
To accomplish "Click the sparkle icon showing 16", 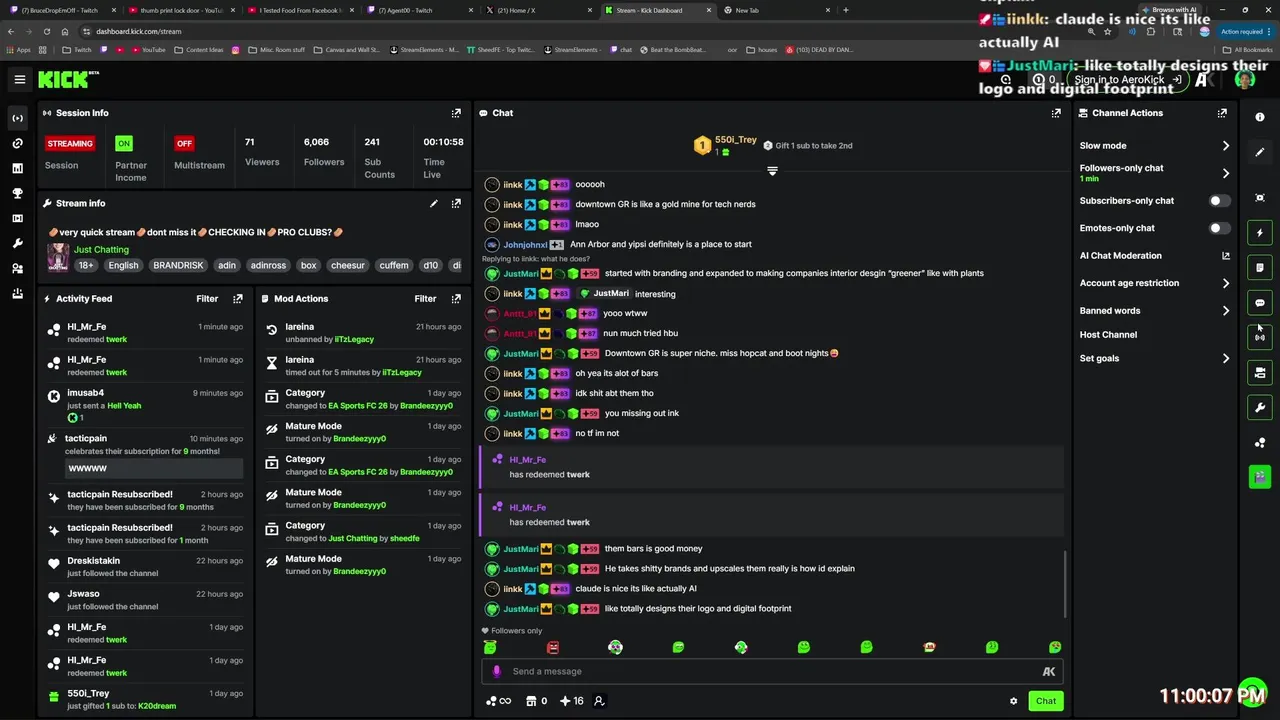I will [572, 701].
